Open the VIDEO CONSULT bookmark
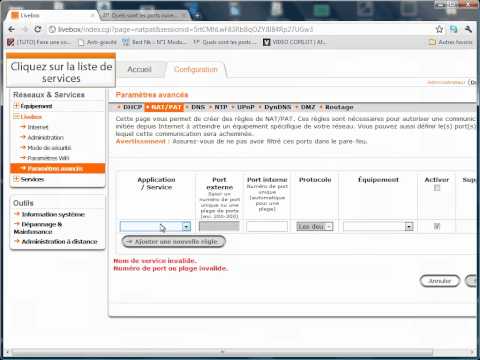 point(295,42)
